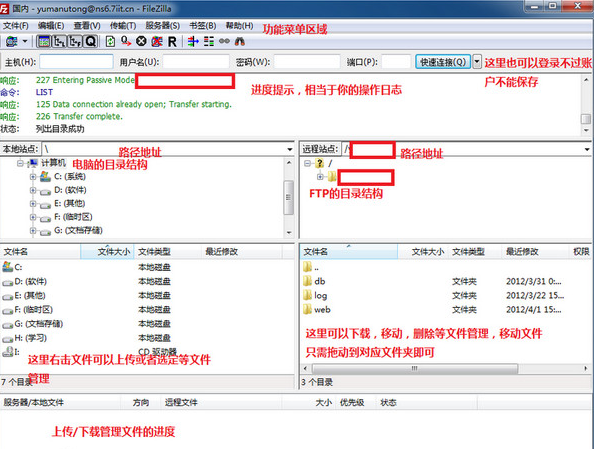Expand the D: (软件) tree node

coord(33,190)
